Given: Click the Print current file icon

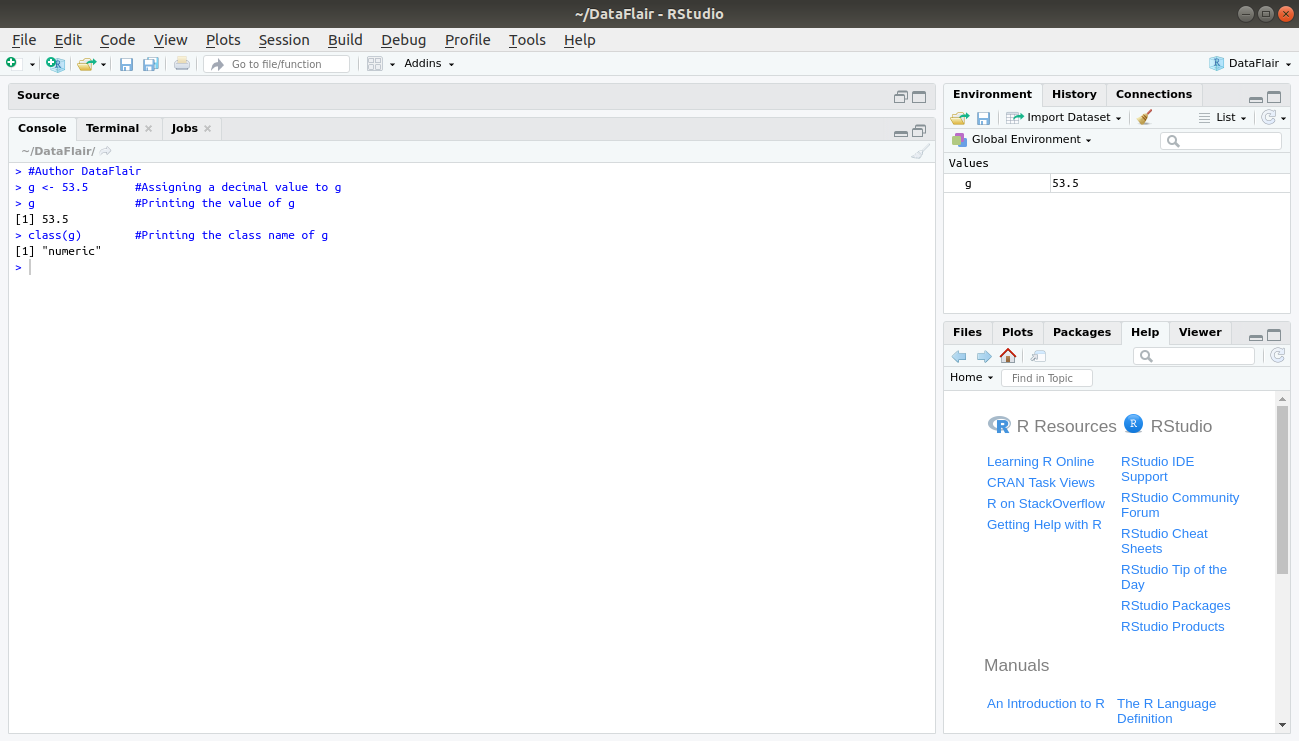Looking at the screenshot, I should [181, 64].
